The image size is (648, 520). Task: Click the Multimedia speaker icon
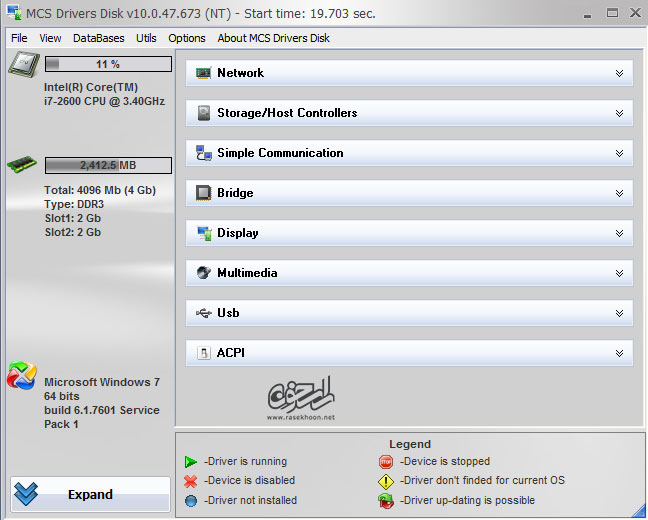(x=203, y=273)
